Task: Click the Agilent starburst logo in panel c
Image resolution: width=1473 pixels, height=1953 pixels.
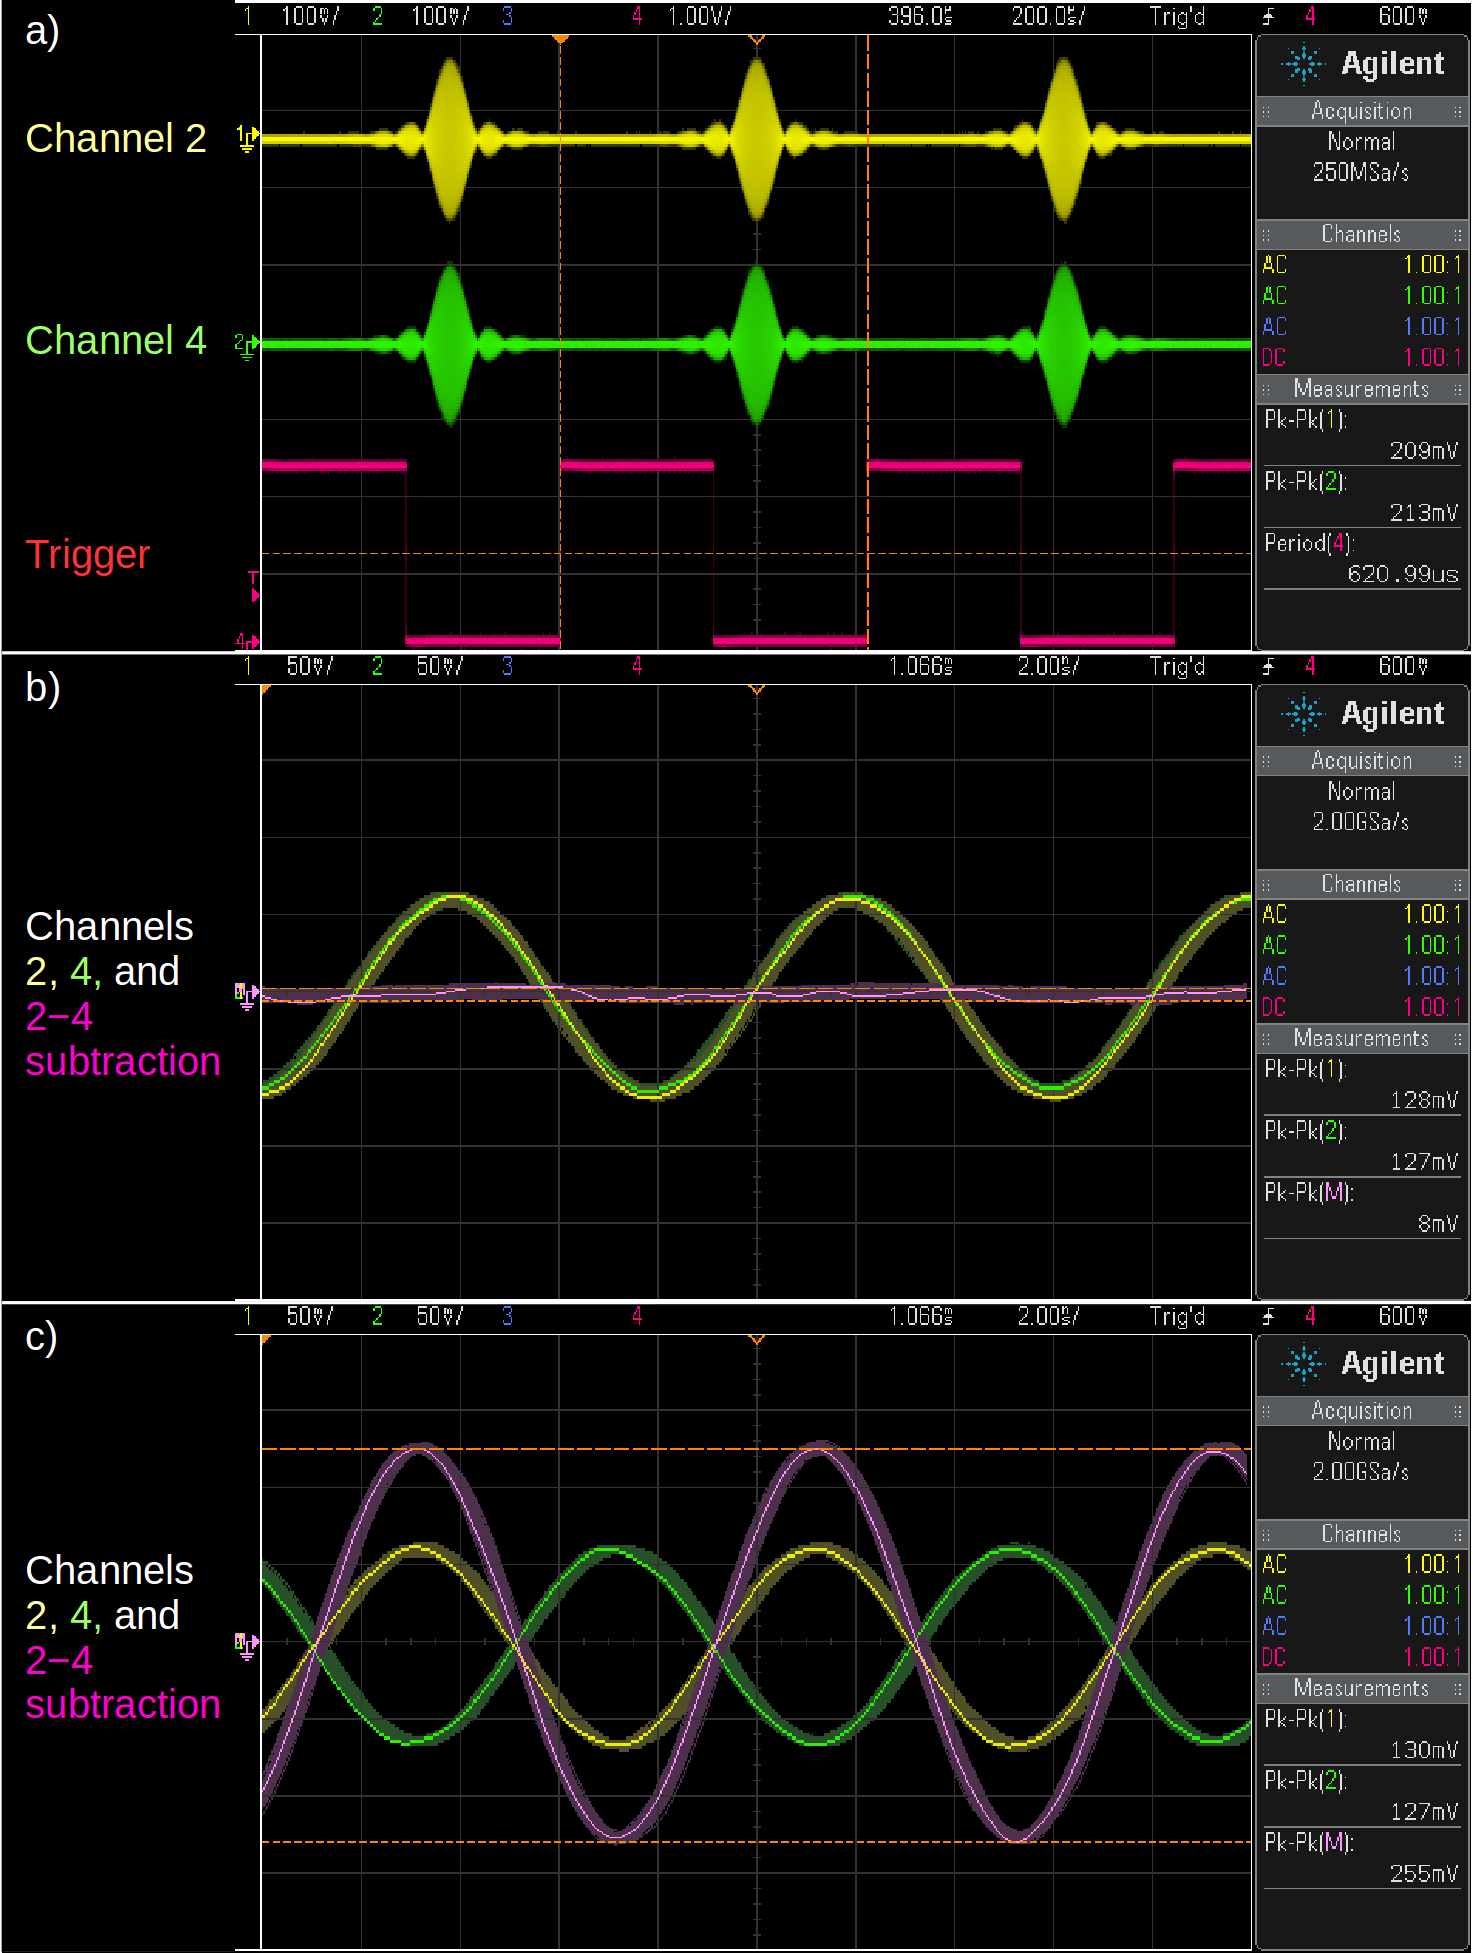Action: 1304,1363
